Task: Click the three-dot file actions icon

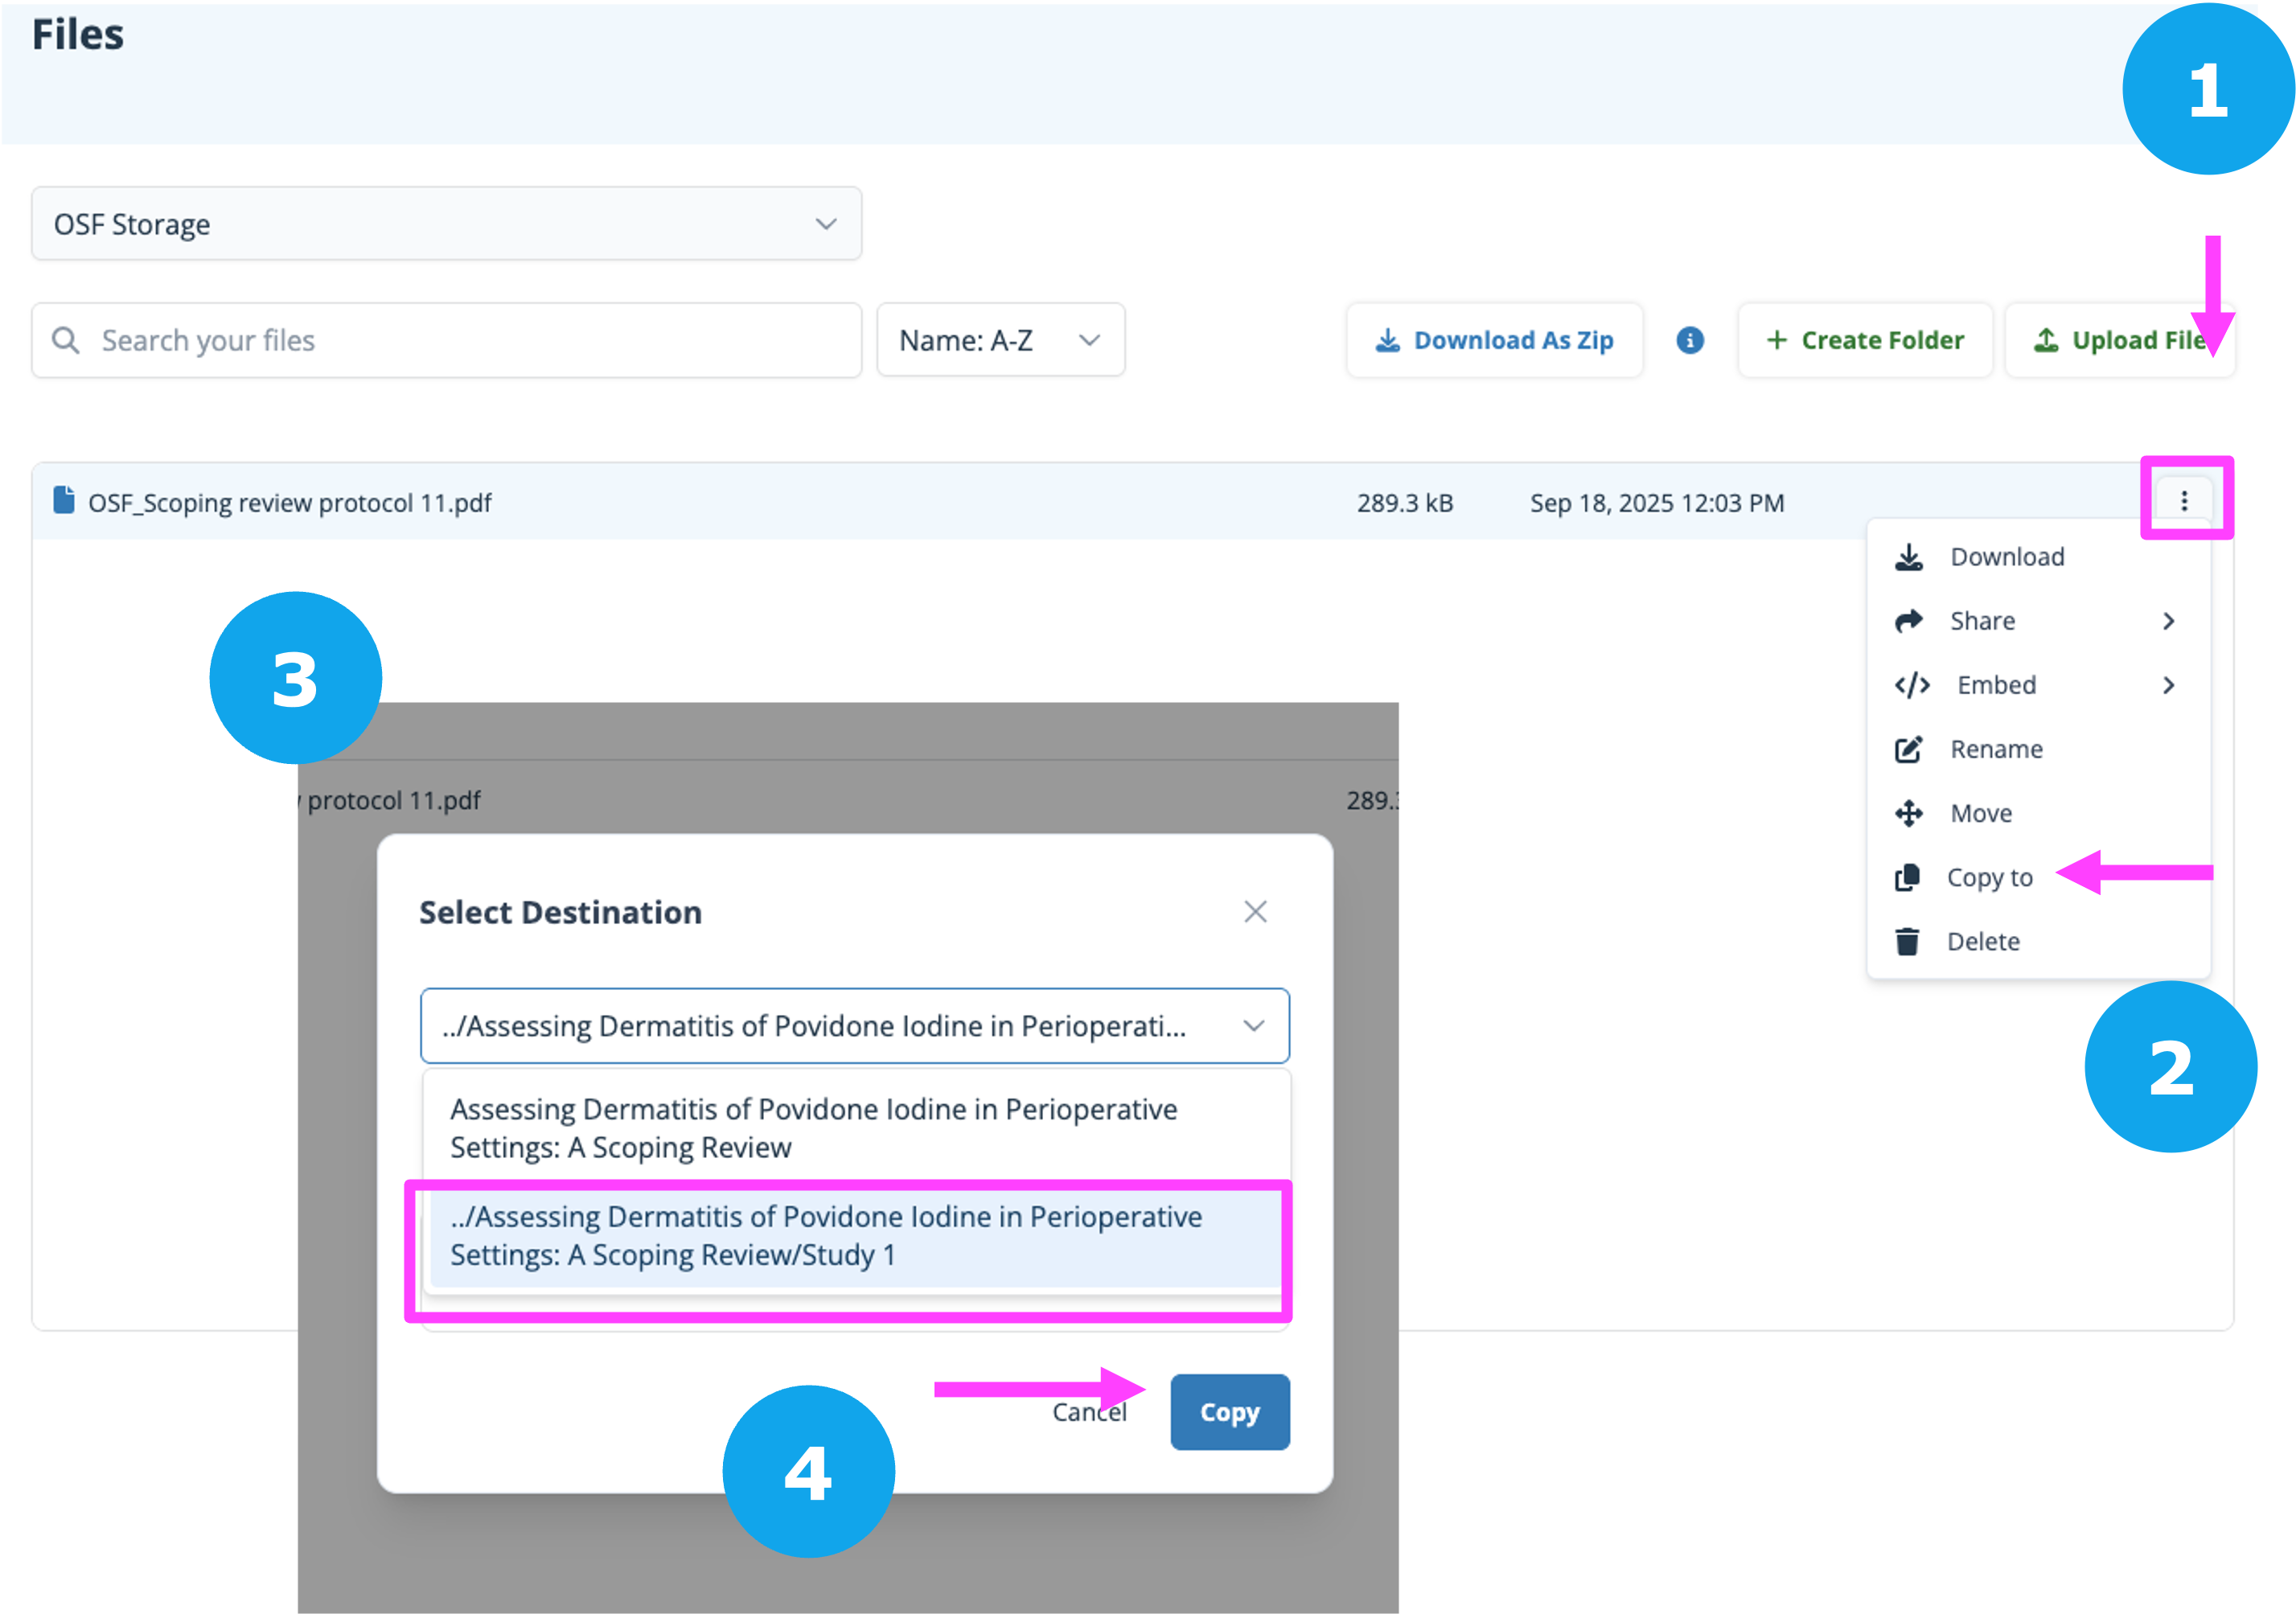Action: (2183, 501)
